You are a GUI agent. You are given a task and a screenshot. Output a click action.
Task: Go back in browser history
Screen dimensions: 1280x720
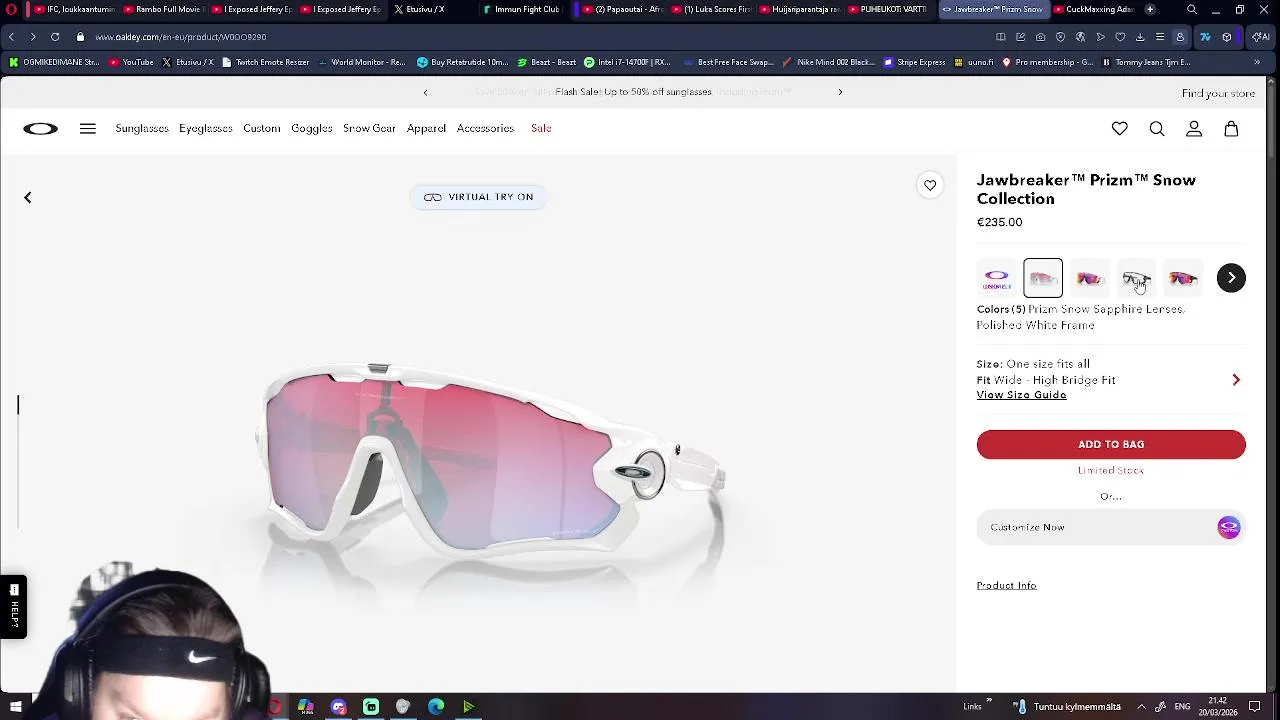[x=11, y=37]
